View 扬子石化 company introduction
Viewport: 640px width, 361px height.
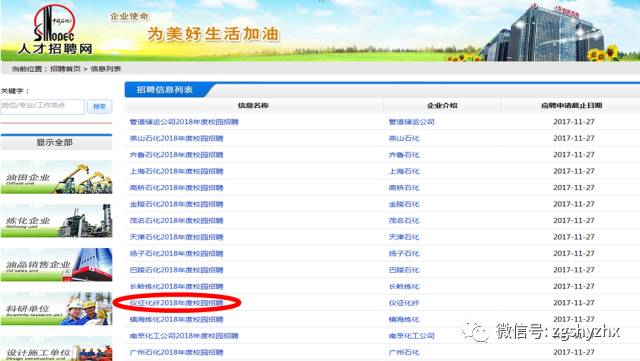[x=404, y=254]
